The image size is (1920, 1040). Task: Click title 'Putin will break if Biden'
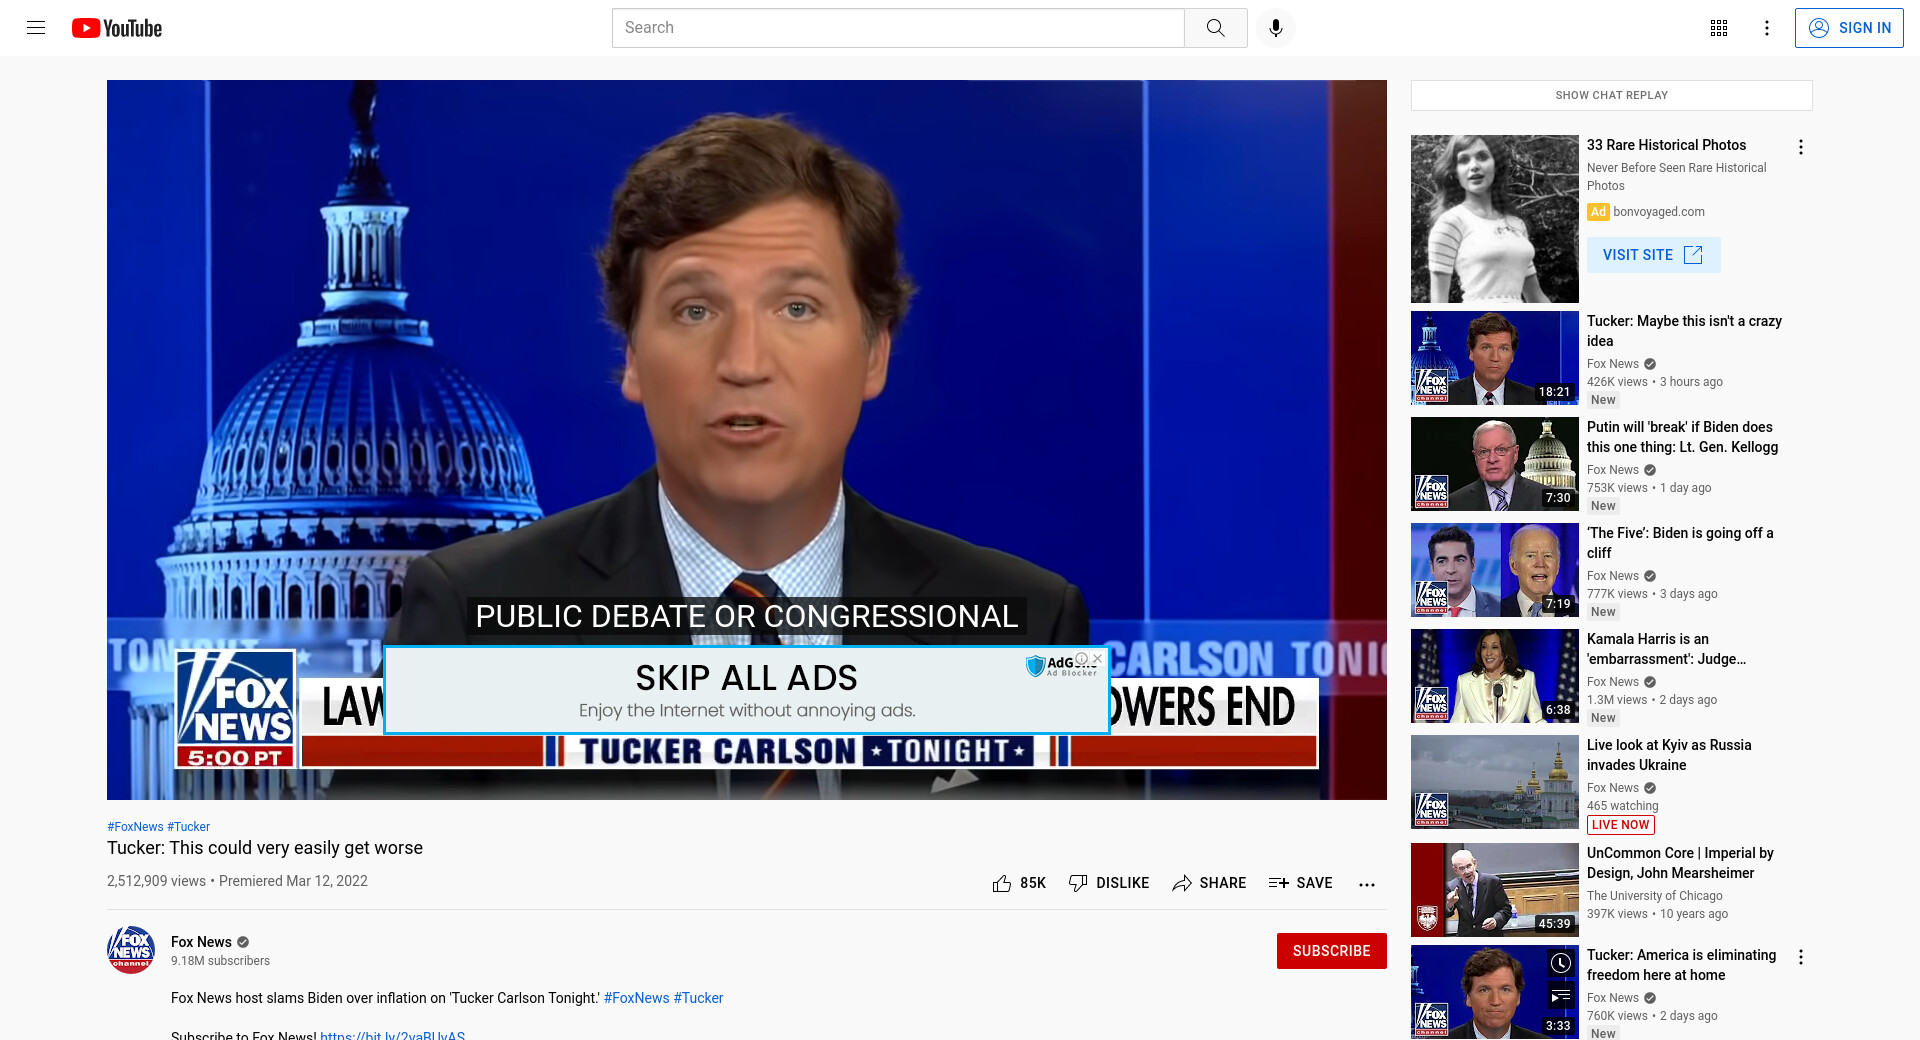[1682, 437]
